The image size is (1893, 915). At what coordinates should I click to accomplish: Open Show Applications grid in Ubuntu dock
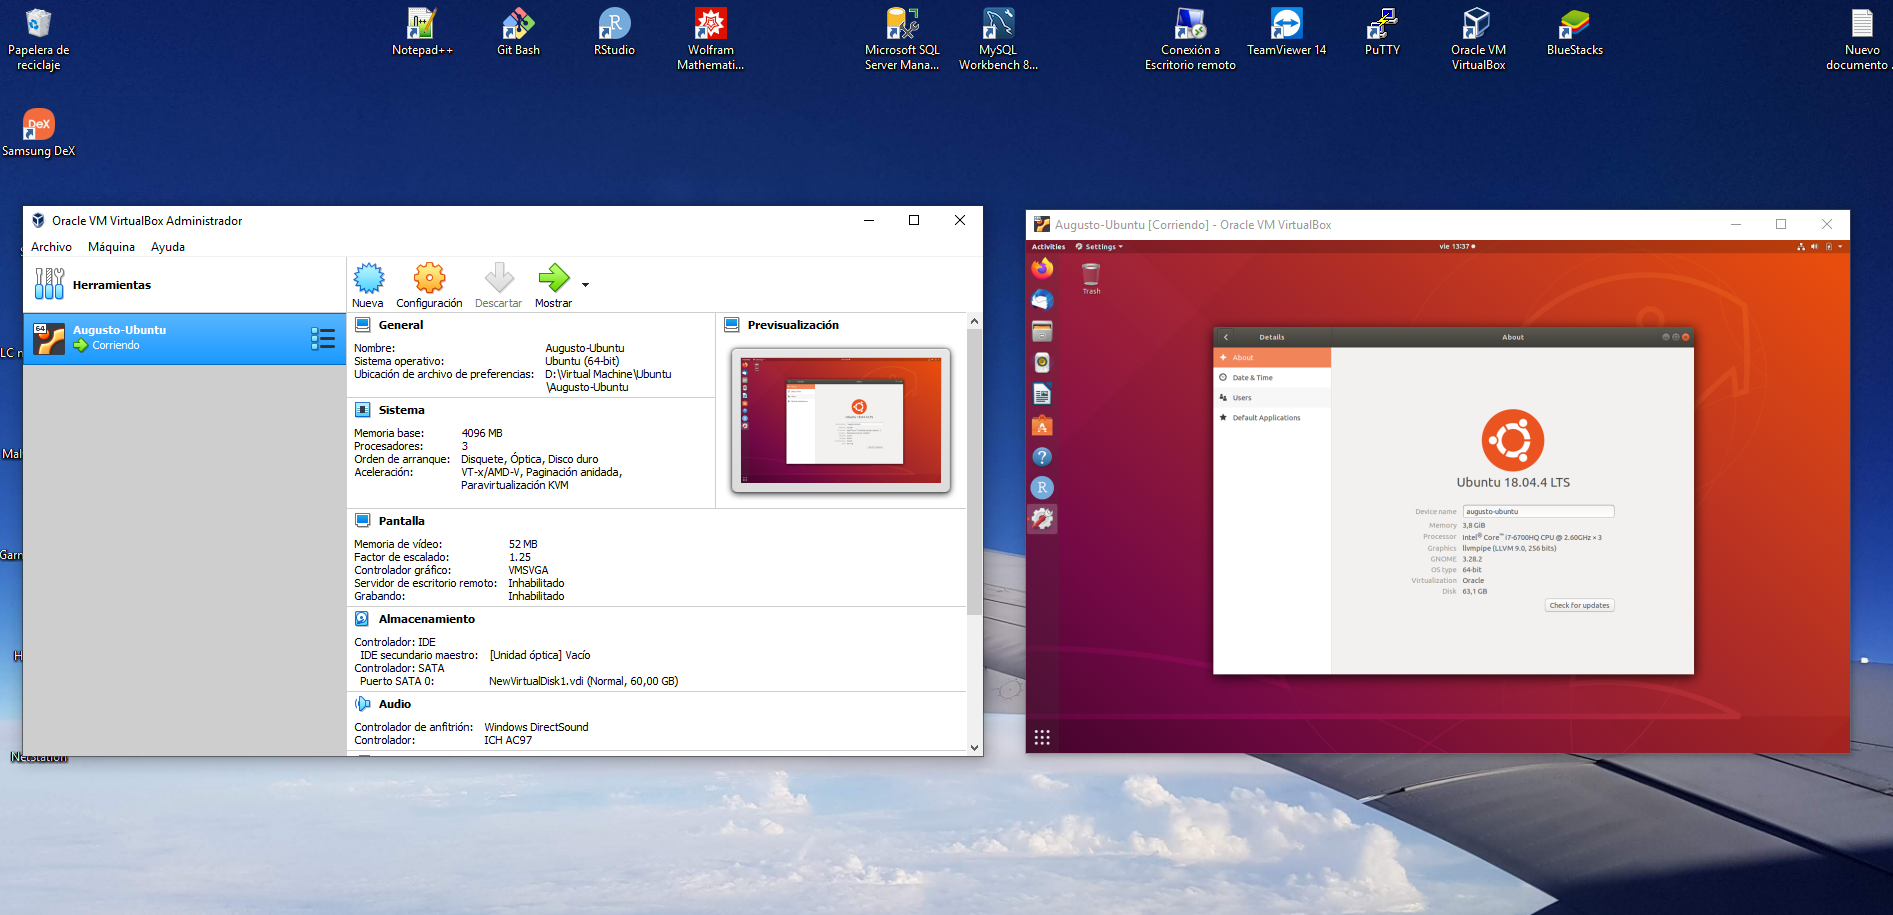[x=1042, y=737]
